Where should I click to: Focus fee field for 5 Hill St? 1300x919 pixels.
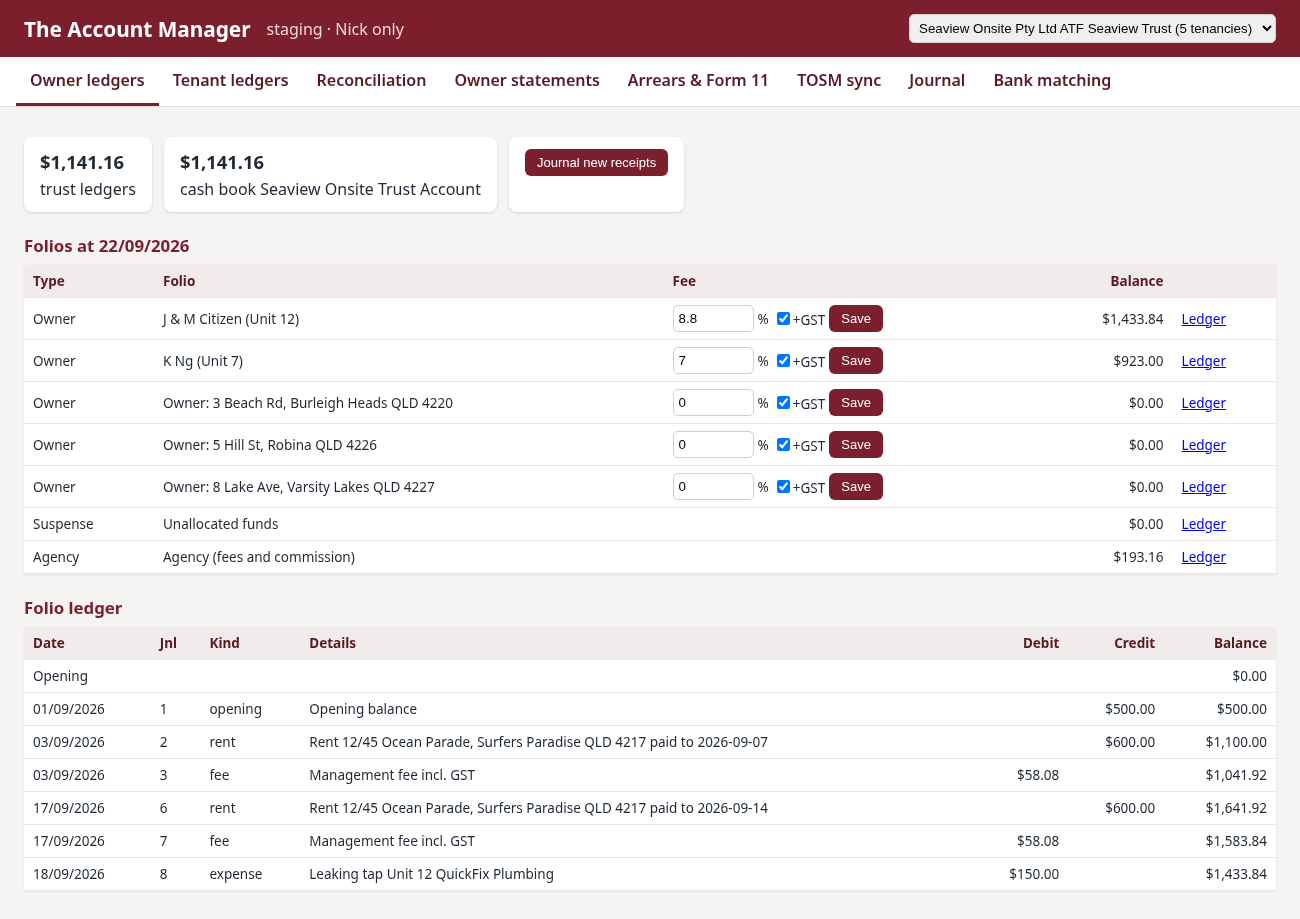pos(713,445)
